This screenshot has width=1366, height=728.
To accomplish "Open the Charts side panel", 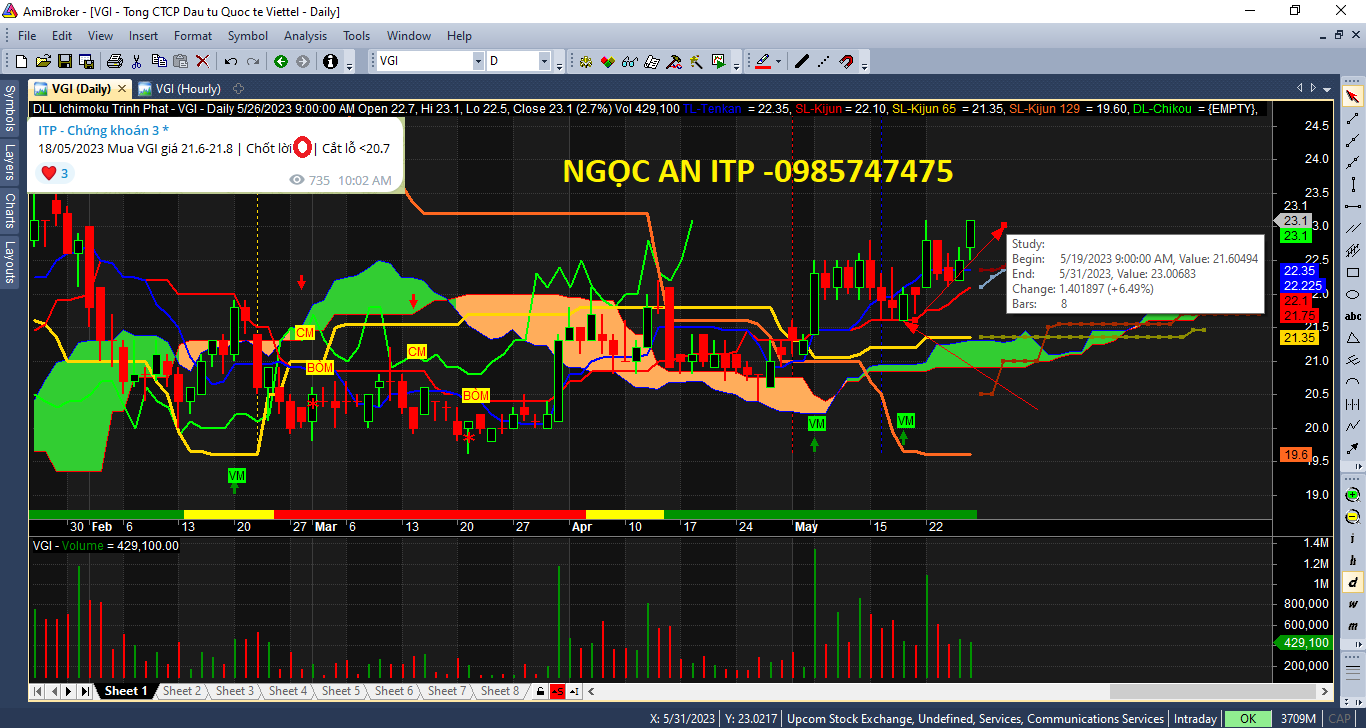I will point(10,210).
